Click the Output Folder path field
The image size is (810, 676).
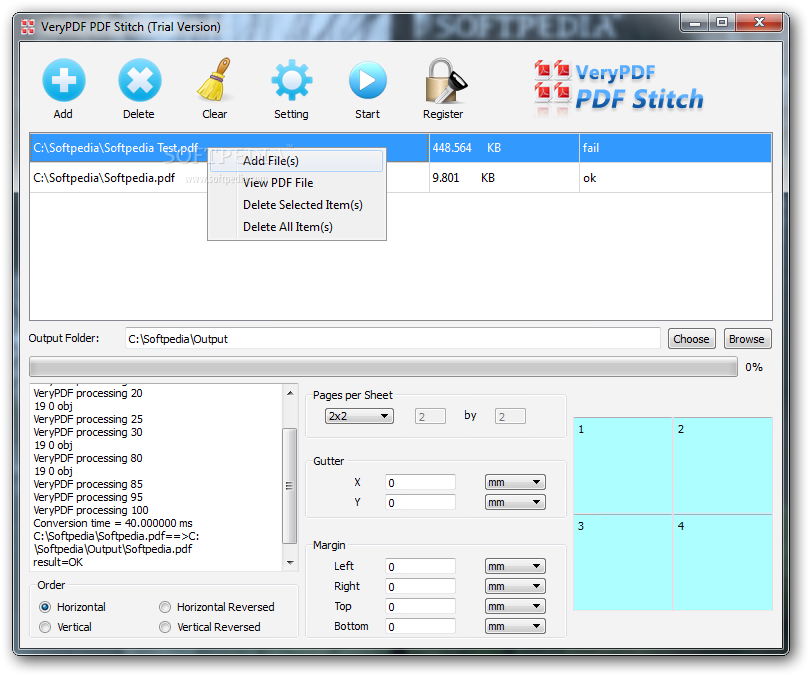[x=393, y=339]
